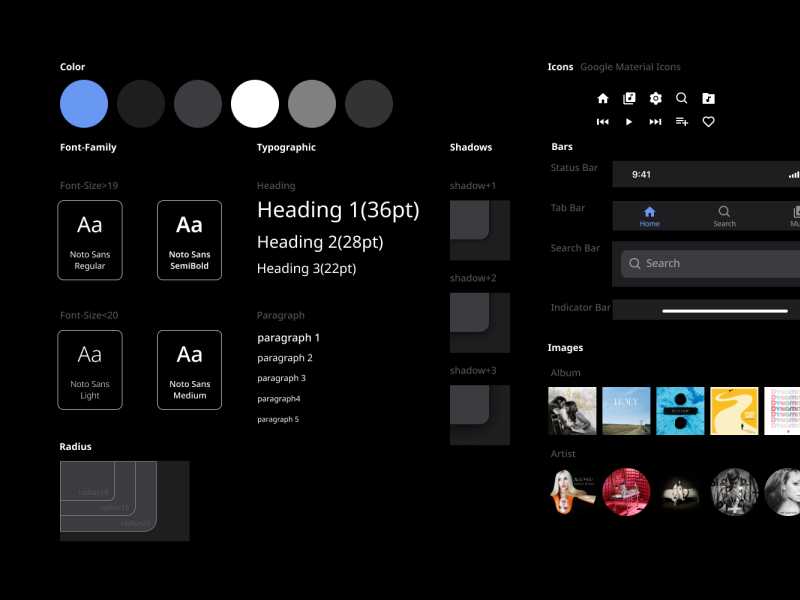Select the home icon in Material Icons
800x600 pixels.
click(603, 98)
